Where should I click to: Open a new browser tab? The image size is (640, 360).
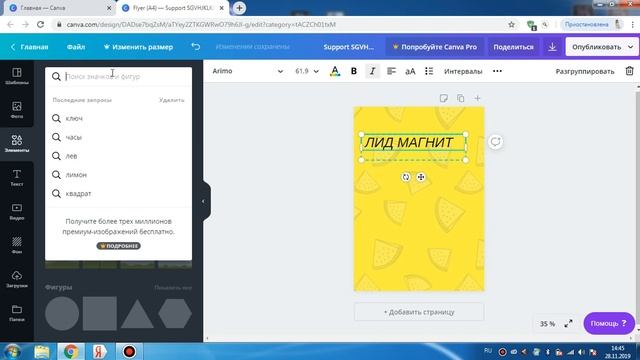pyautogui.click(x=239, y=8)
